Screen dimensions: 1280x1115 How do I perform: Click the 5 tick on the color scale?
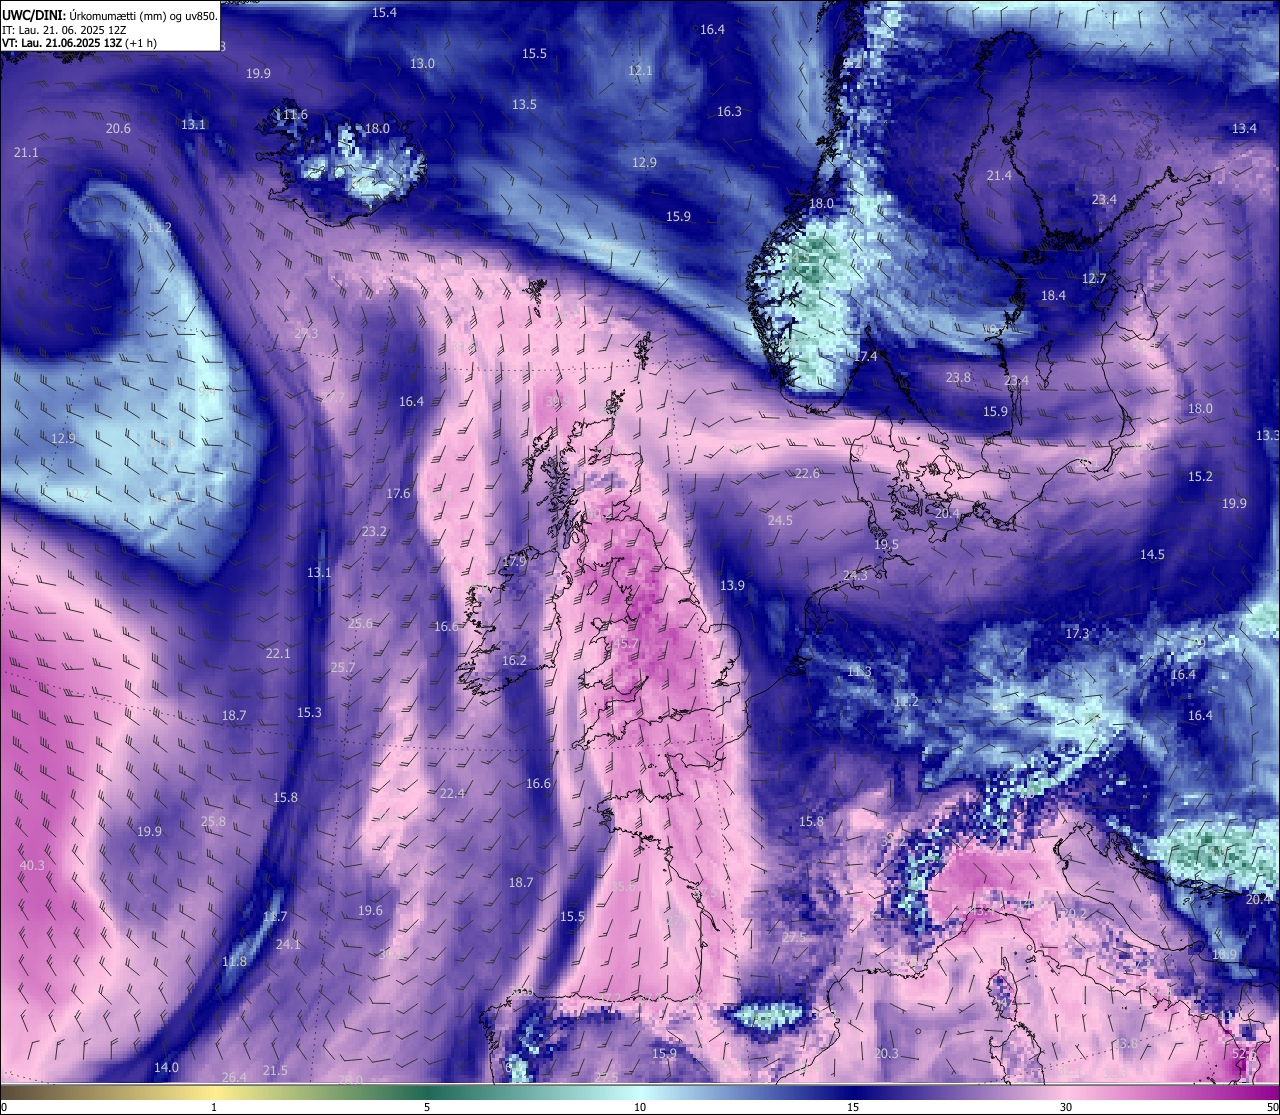(x=427, y=1107)
